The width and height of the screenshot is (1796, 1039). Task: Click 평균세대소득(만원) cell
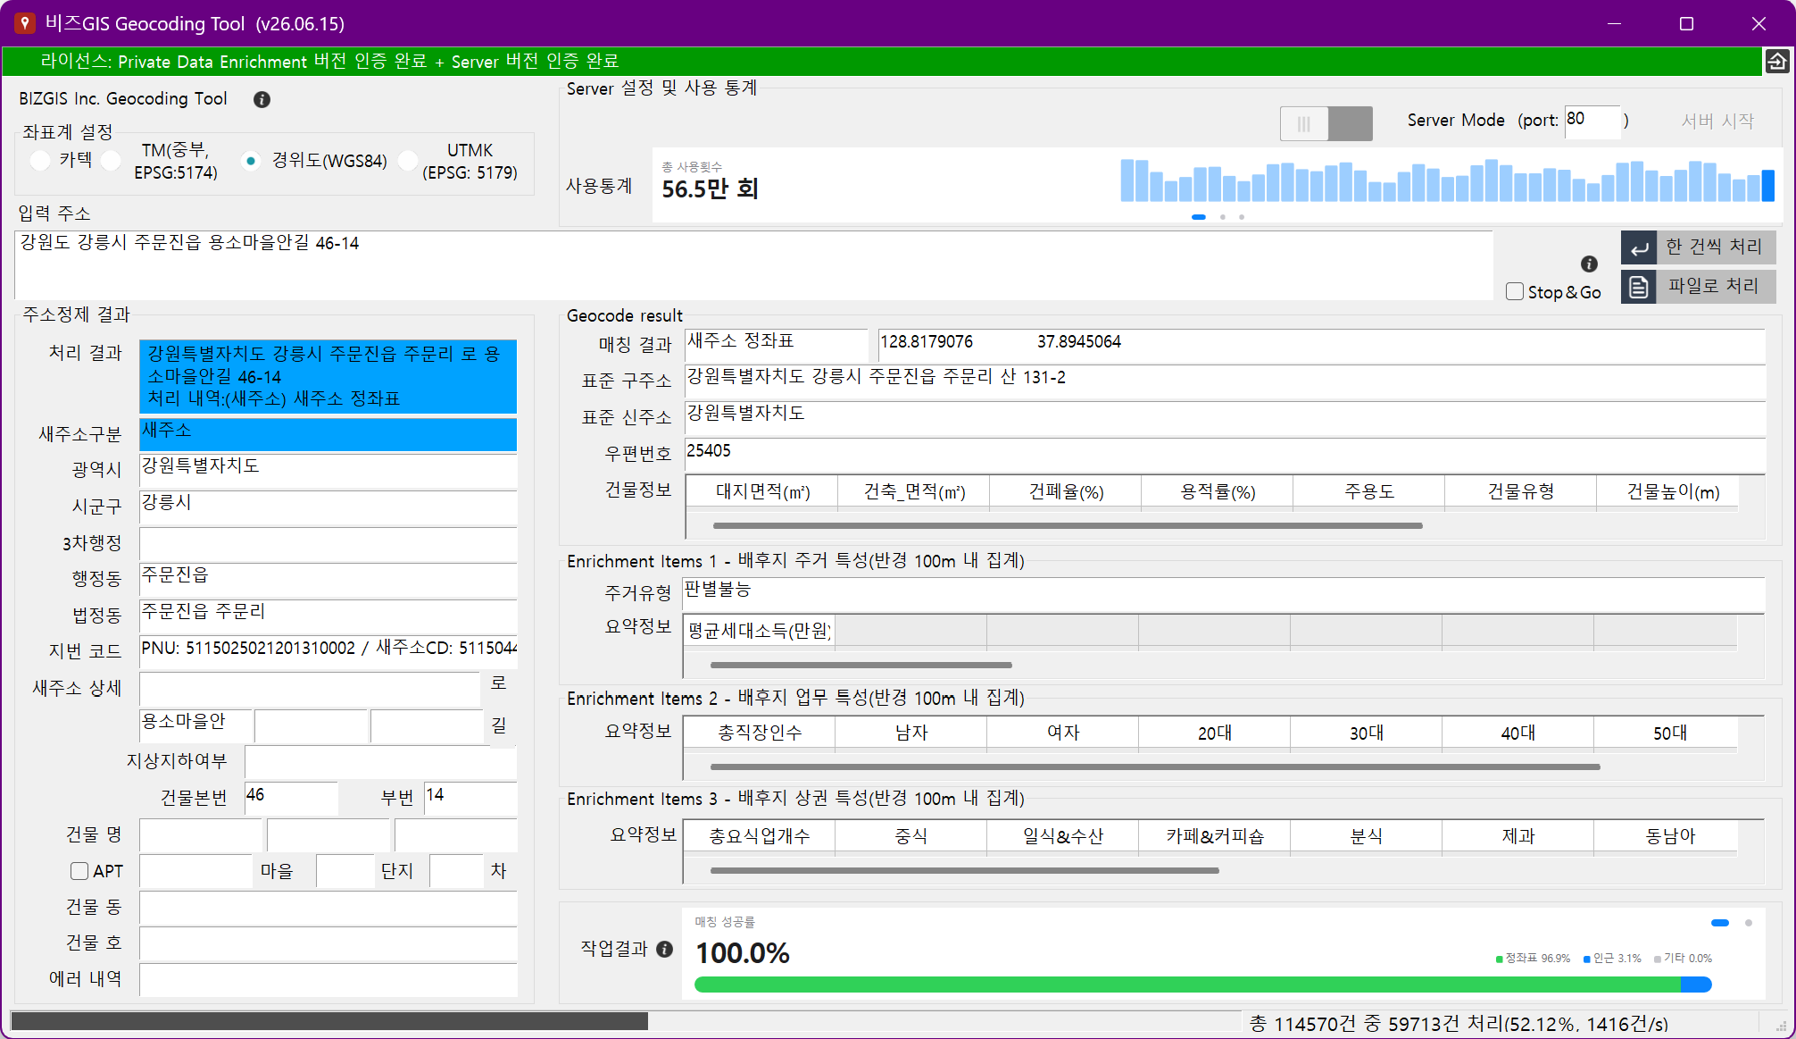click(x=760, y=631)
